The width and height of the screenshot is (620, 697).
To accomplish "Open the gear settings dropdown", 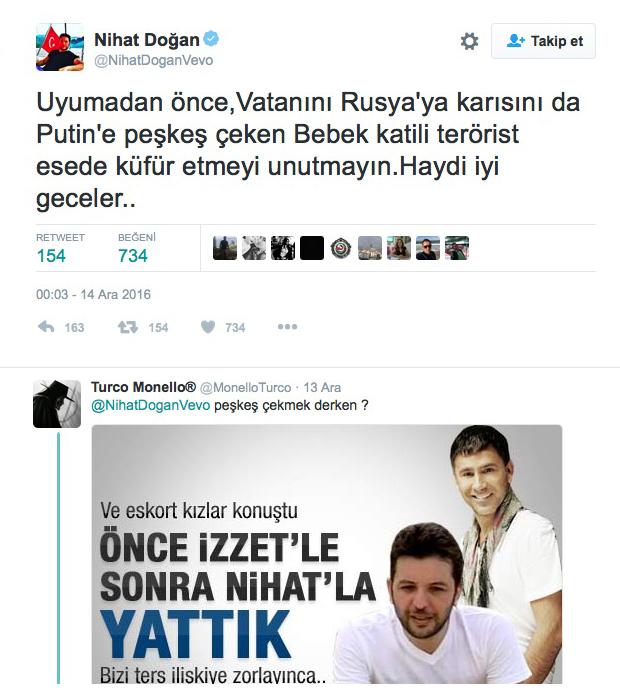I will point(469,41).
